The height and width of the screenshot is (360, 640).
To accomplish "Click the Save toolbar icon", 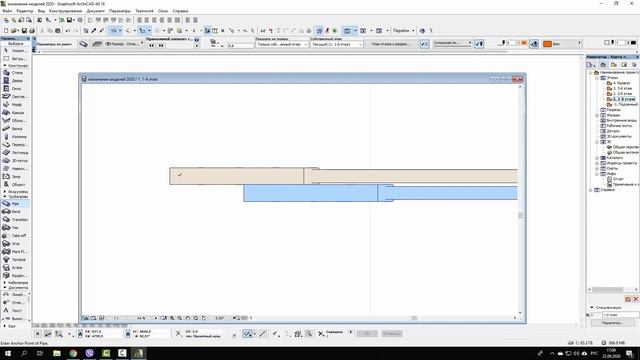I will pyautogui.click(x=24, y=31).
